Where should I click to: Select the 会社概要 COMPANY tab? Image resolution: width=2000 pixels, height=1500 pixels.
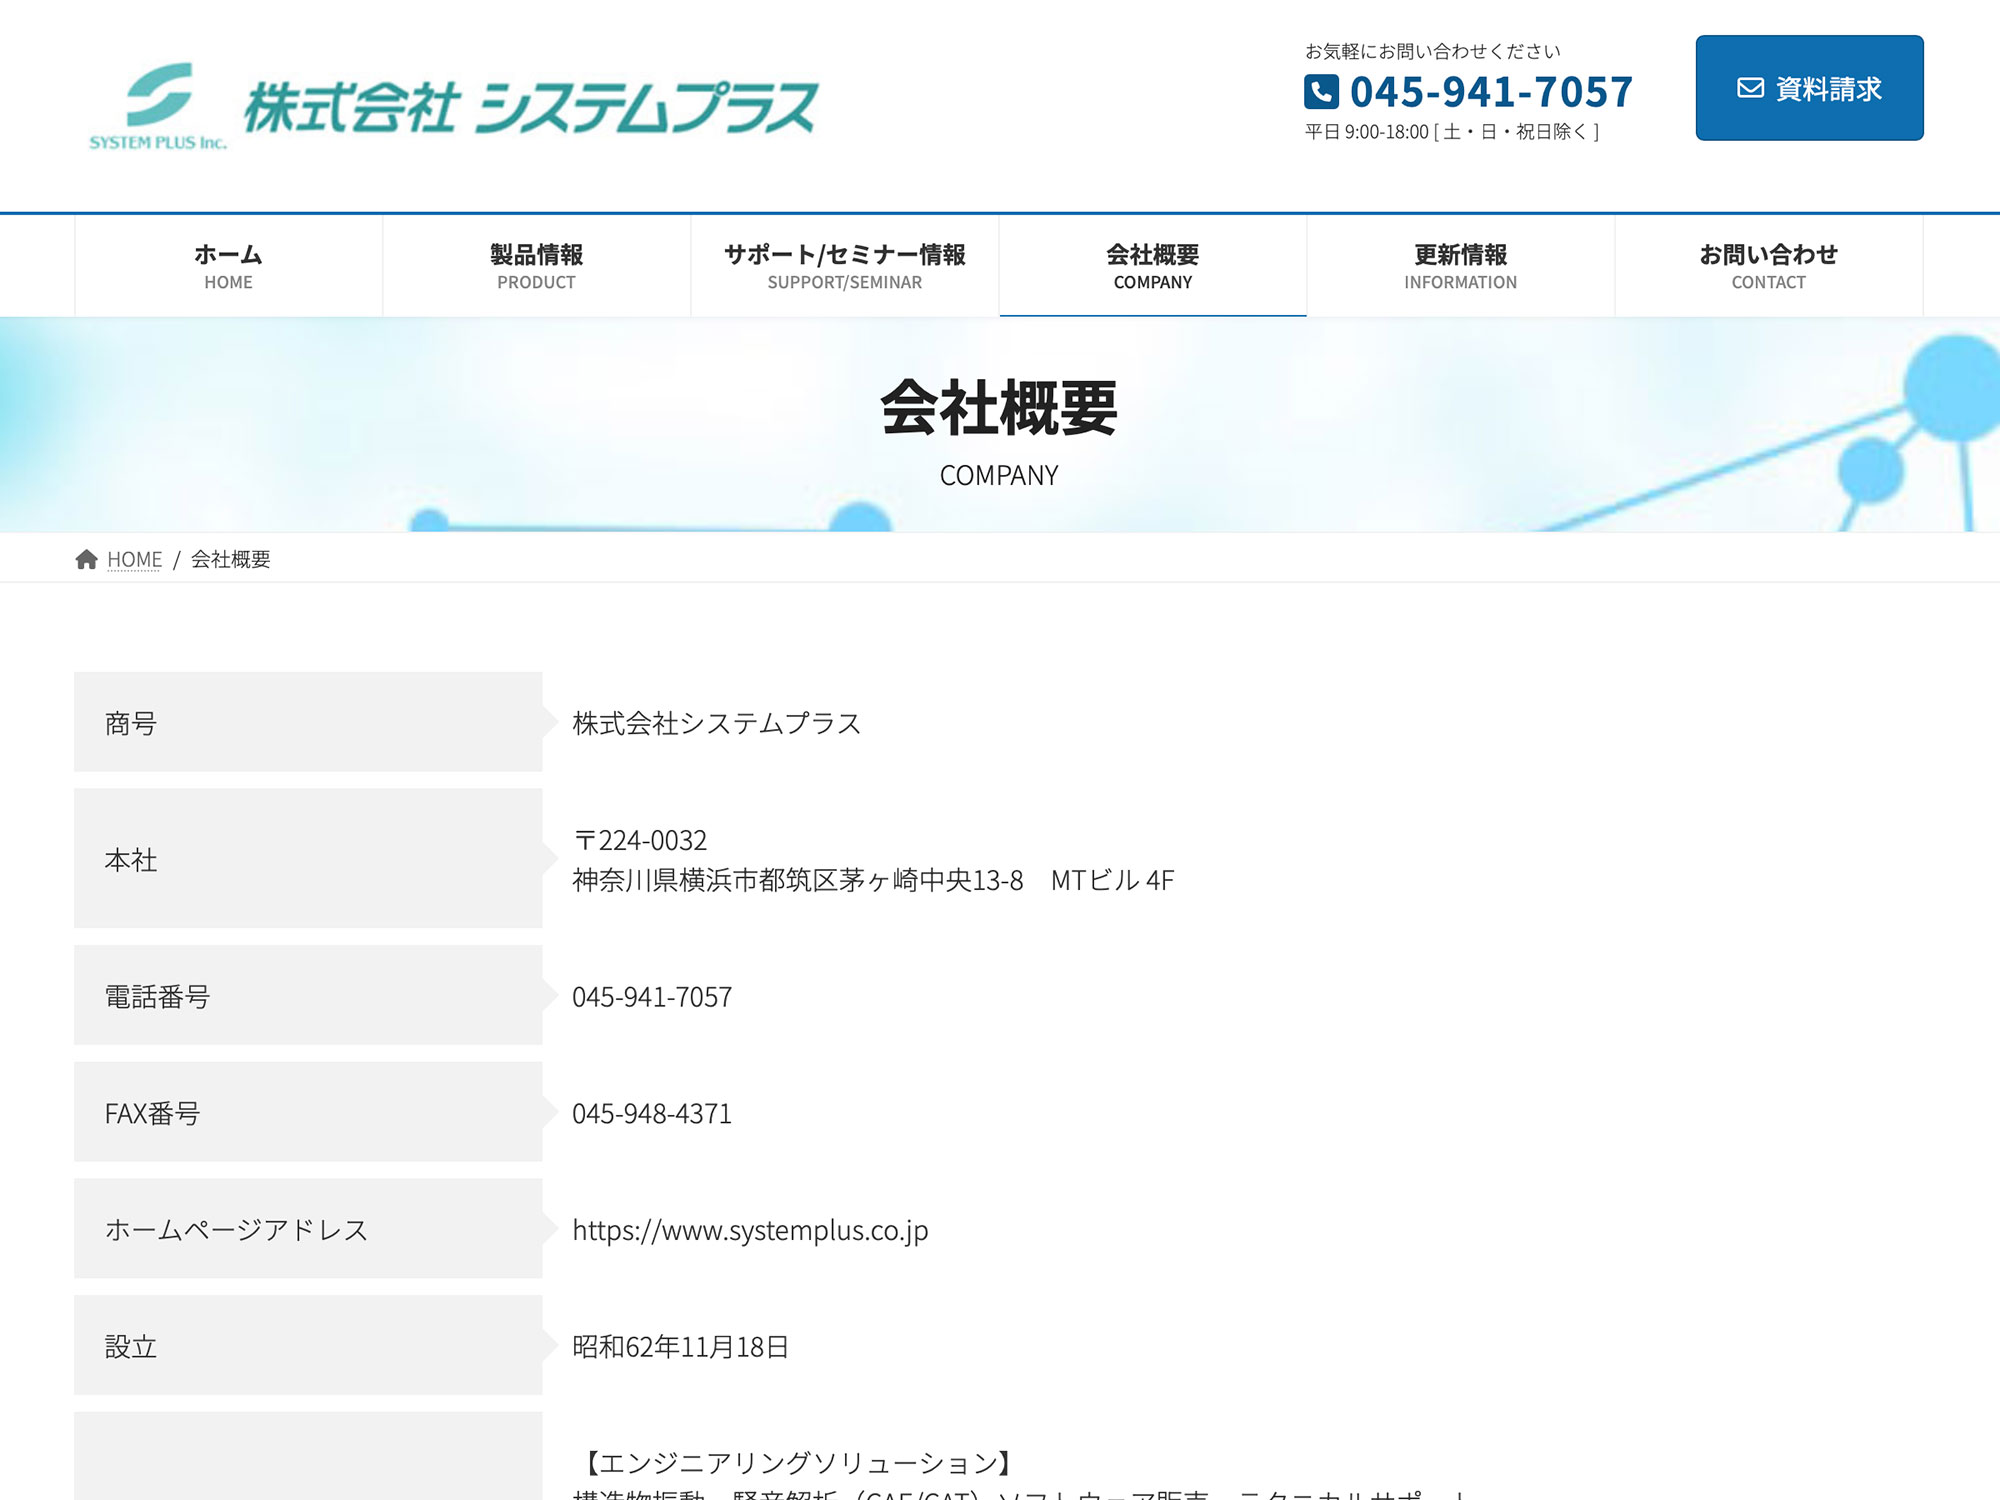click(x=1152, y=266)
